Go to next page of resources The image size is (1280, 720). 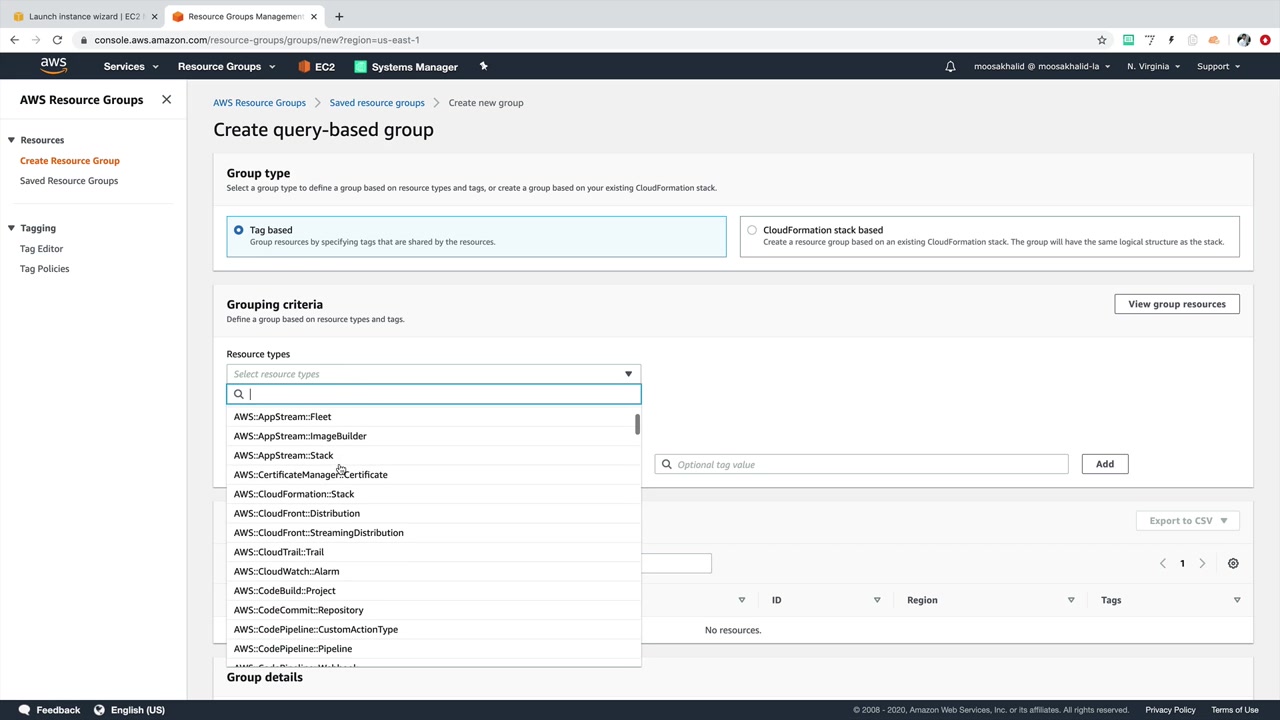tap(1202, 563)
